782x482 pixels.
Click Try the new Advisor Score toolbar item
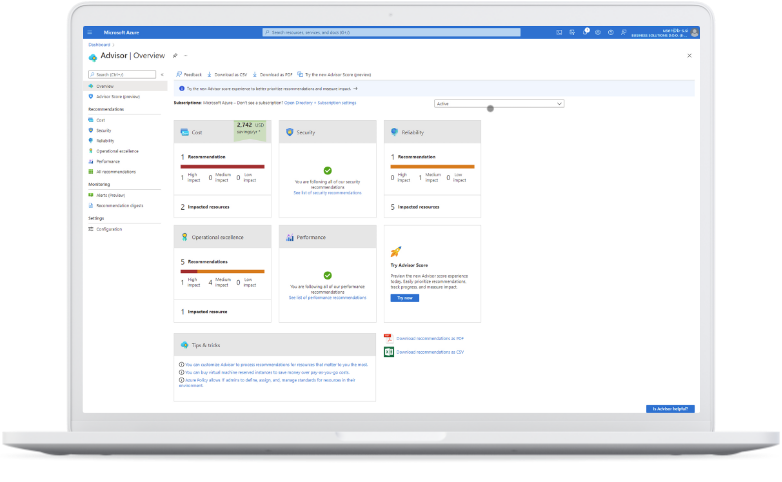tap(334, 74)
